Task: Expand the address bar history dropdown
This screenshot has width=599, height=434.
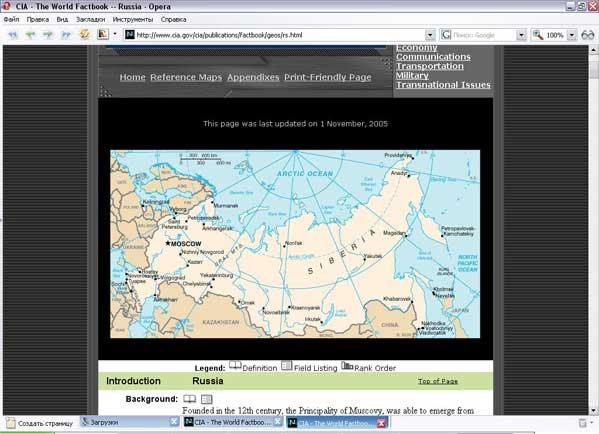Action: 430,35
